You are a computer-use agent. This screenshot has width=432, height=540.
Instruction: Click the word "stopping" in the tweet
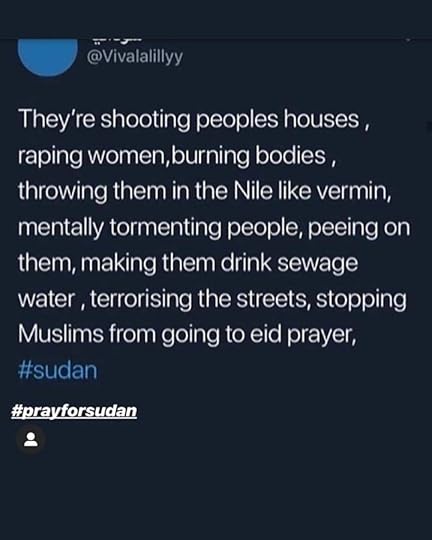tap(361, 299)
